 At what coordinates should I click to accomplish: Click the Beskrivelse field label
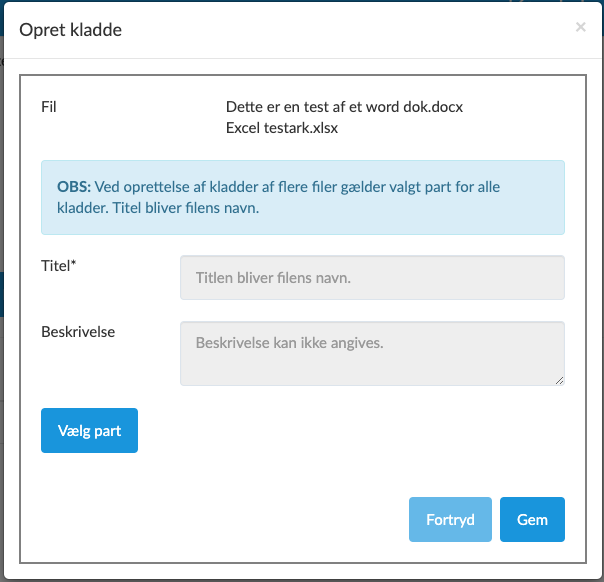pos(78,331)
